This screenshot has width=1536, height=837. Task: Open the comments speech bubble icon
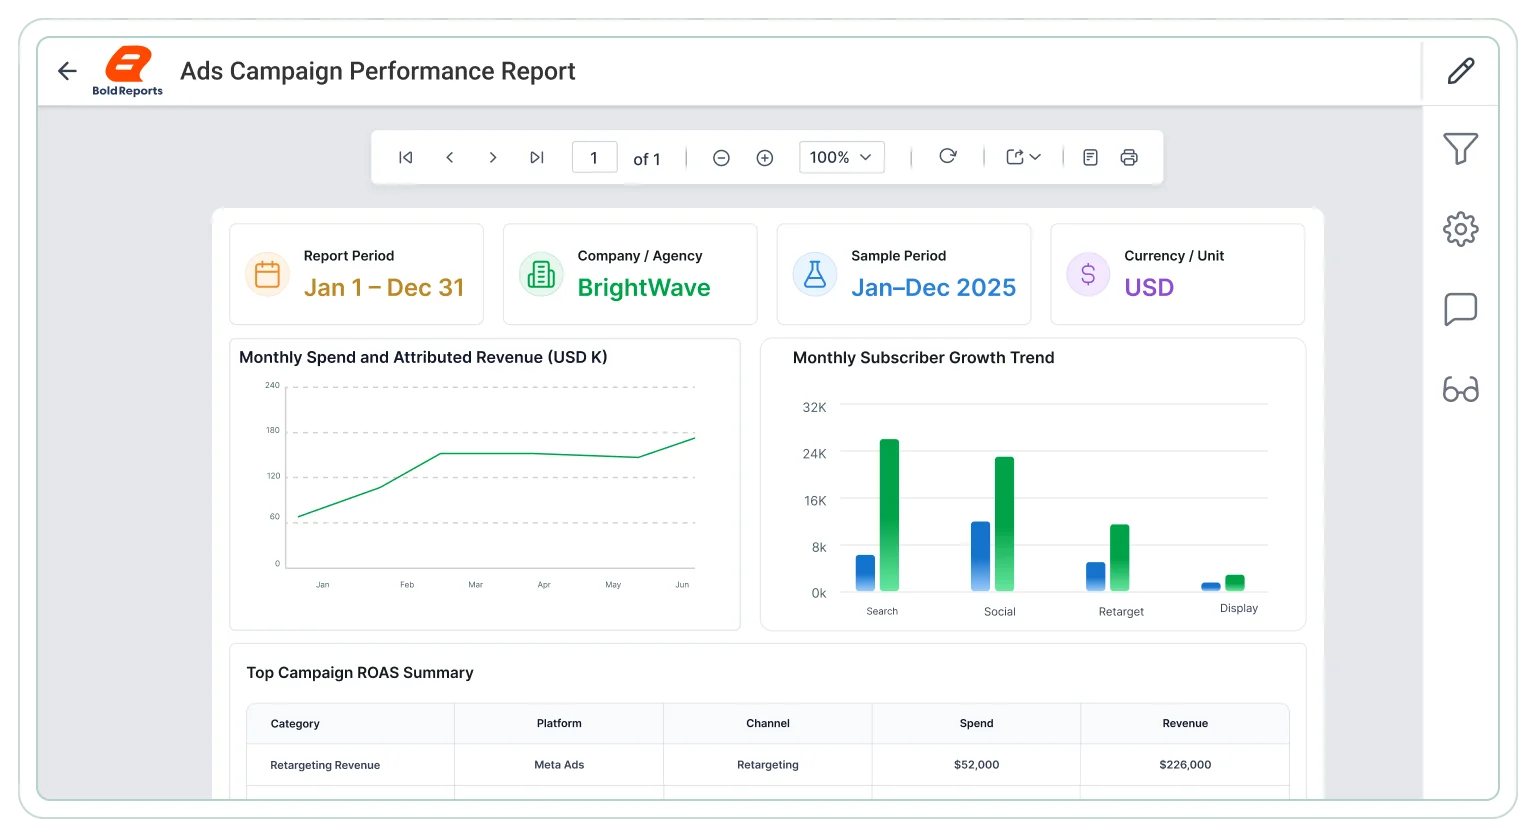[1461, 309]
